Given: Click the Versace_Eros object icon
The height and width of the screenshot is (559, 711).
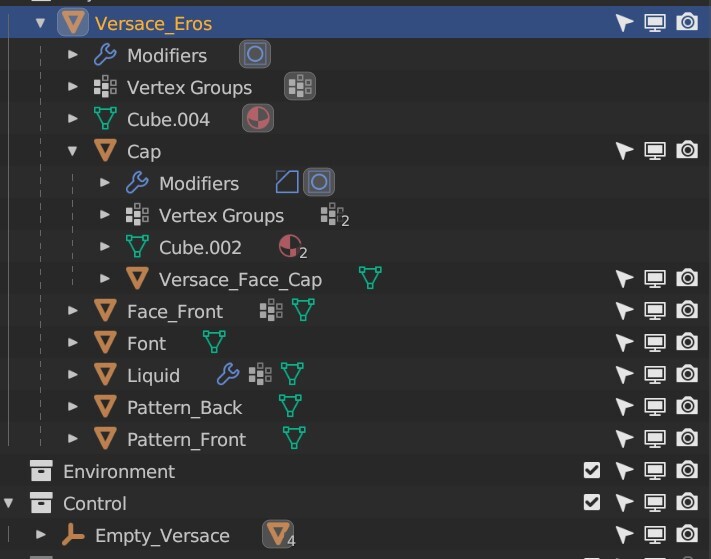Looking at the screenshot, I should tap(73, 23).
